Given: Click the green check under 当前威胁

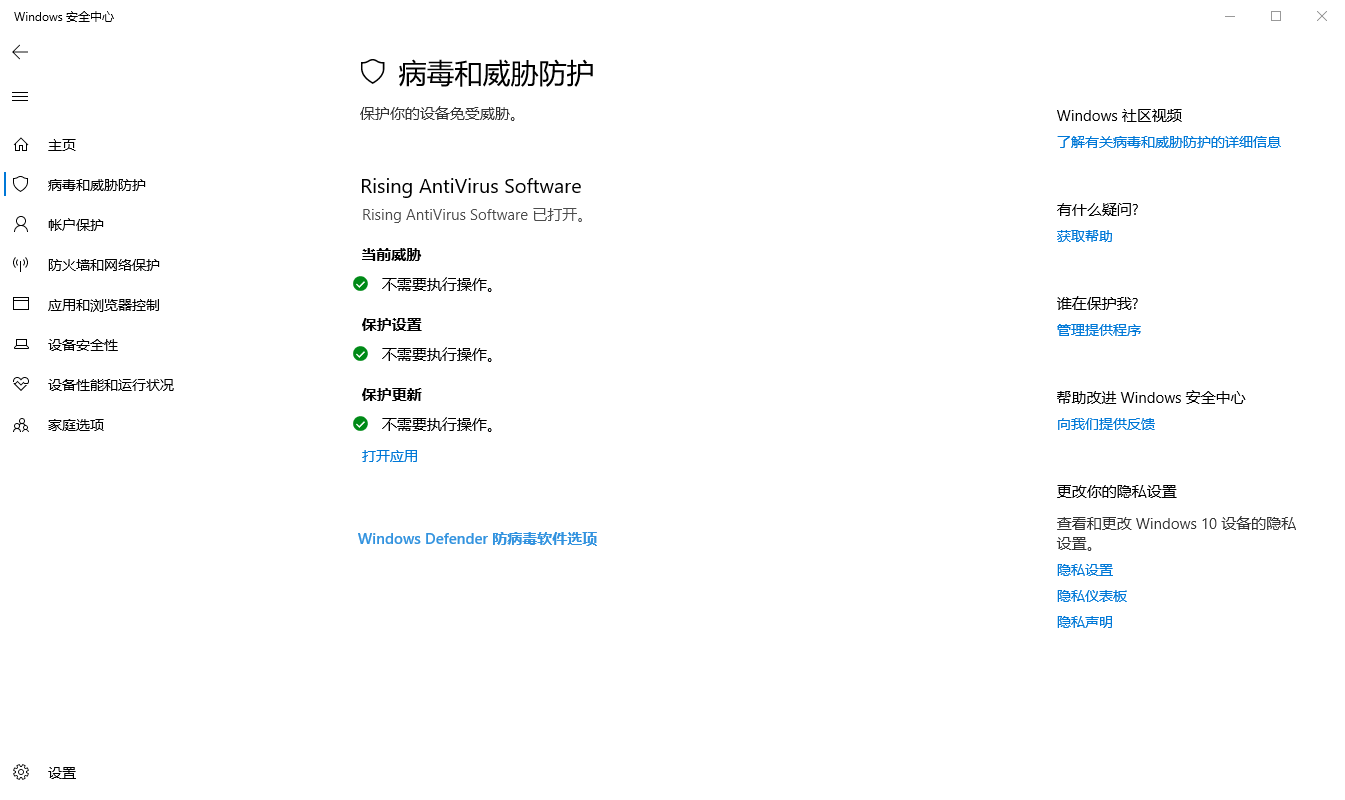Looking at the screenshot, I should [x=361, y=284].
